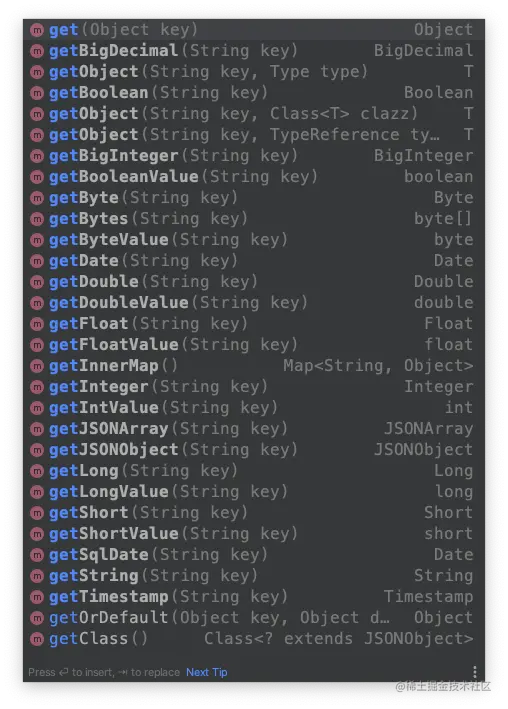The height and width of the screenshot is (709, 508).
Task: Pick getOrDefault completion entry
Action: [x=254, y=618]
